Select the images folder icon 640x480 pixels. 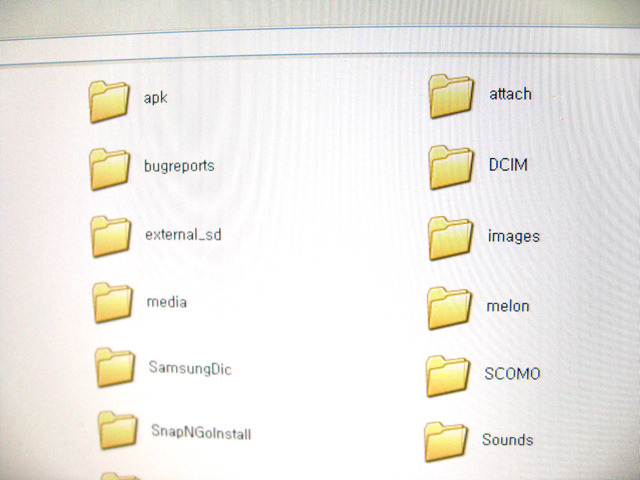point(449,237)
